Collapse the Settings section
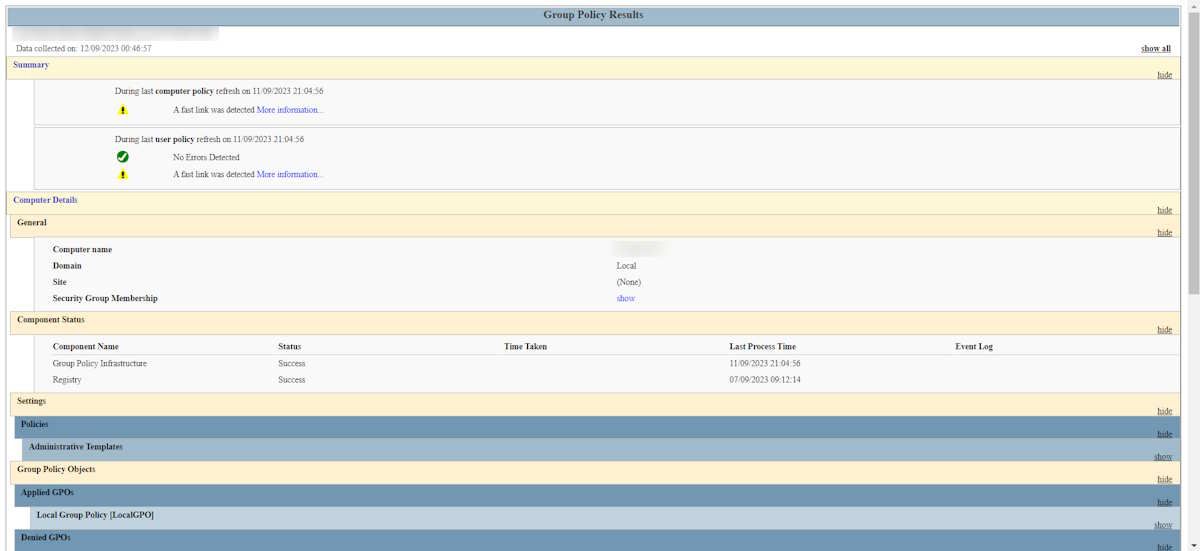Screen dimensions: 1200x551 (1164, 411)
